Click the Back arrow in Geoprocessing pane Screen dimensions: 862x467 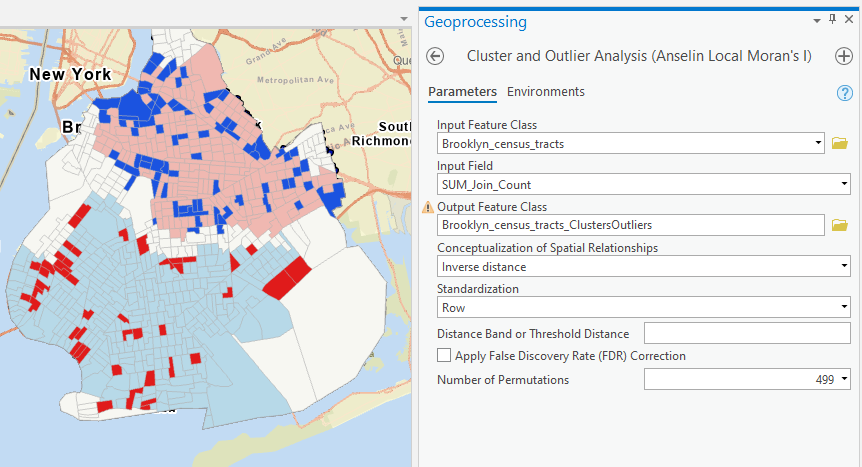435,56
